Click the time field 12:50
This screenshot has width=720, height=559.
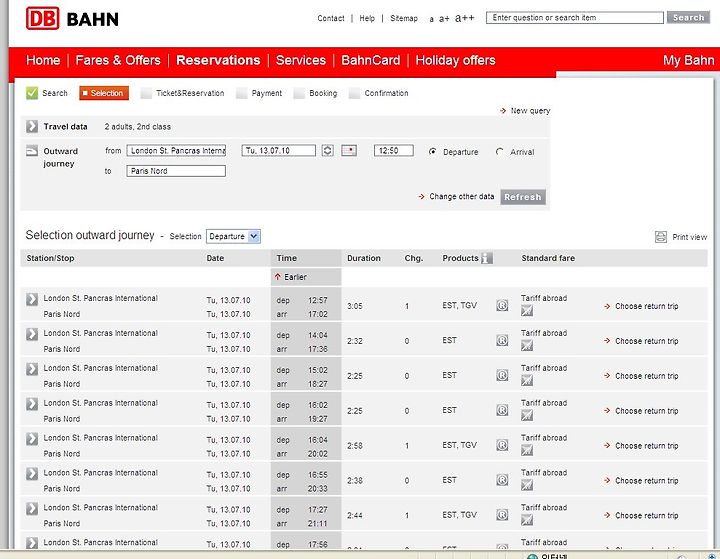[x=394, y=151]
